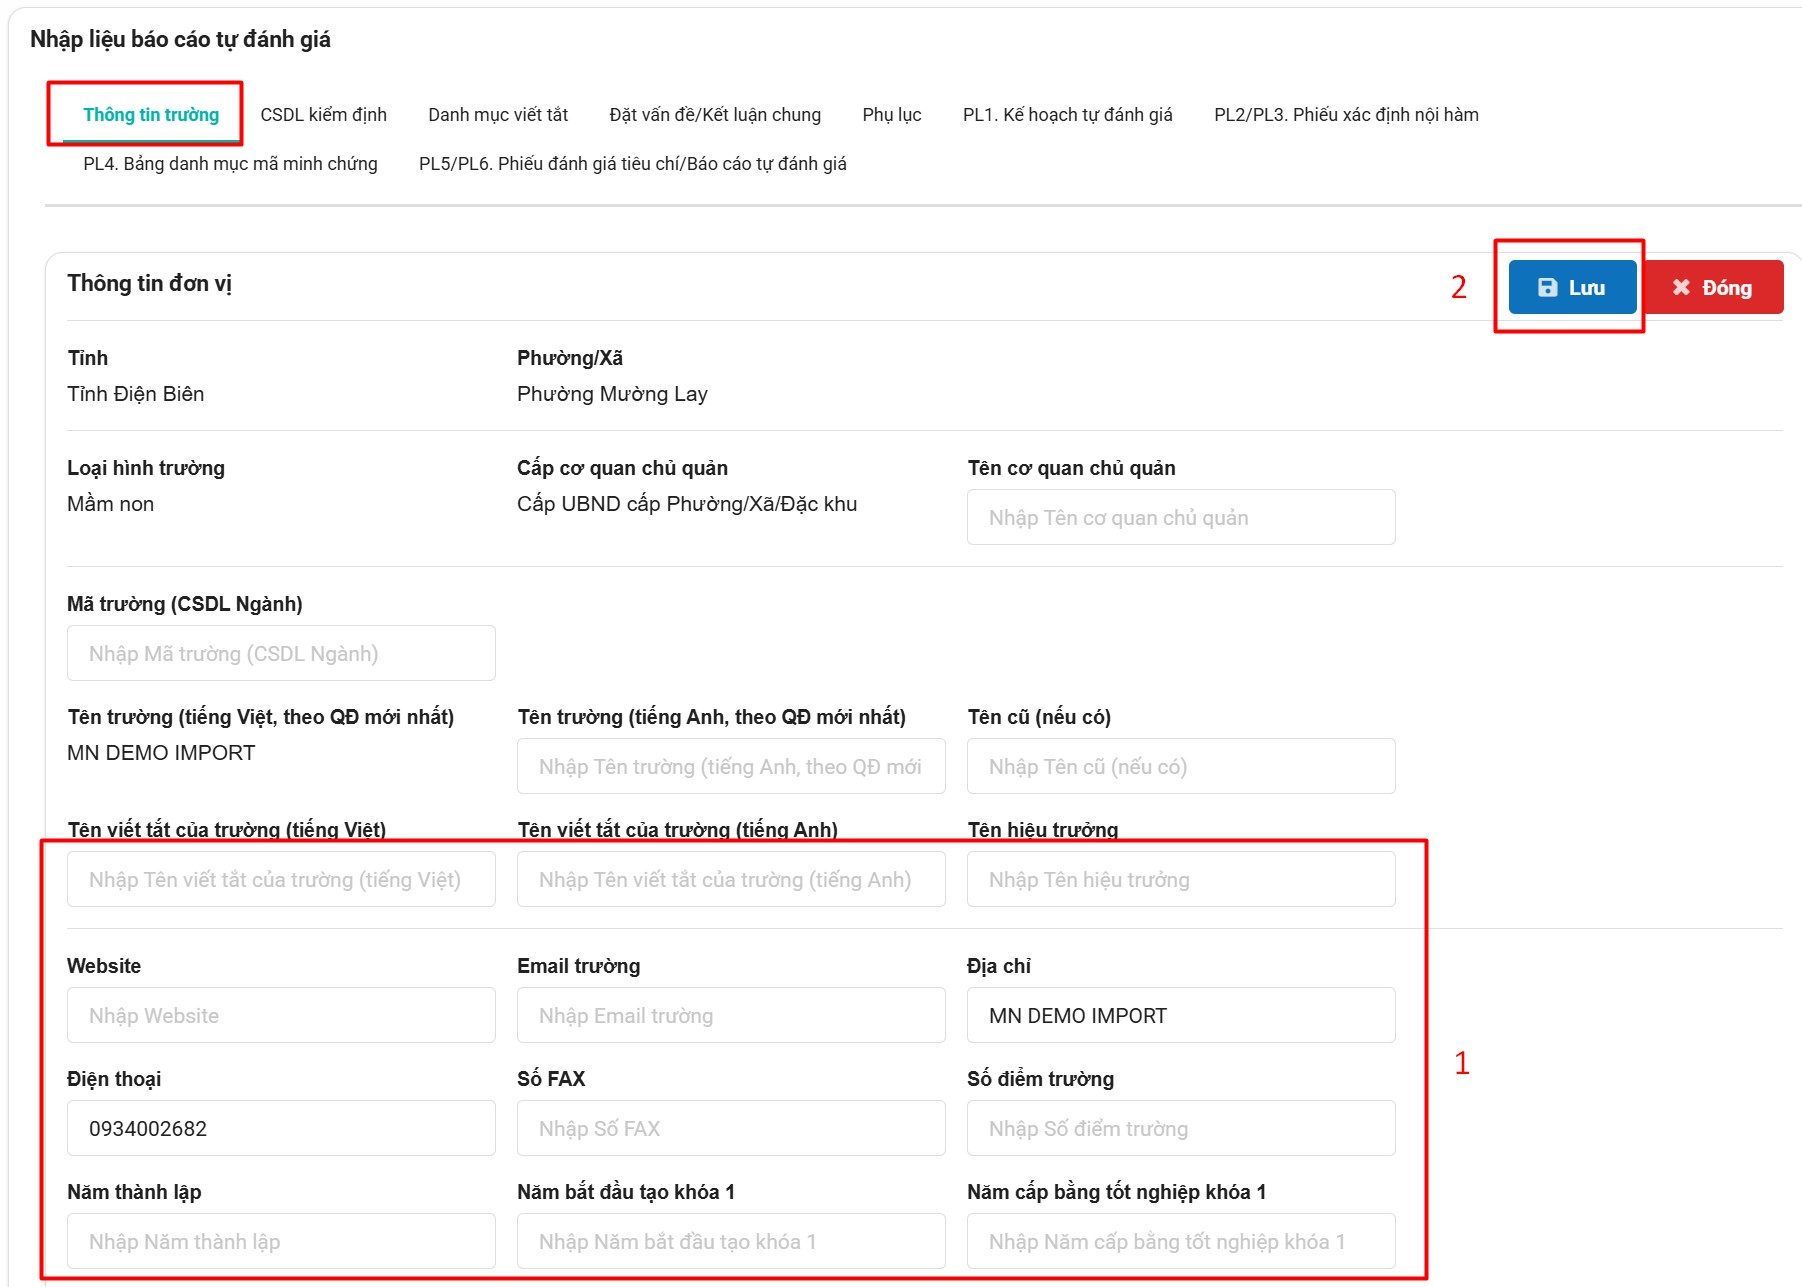Image resolution: width=1802 pixels, height=1287 pixels.
Task: Open PL1. Kế hoạch tự đánh giá tab
Action: tap(1067, 115)
